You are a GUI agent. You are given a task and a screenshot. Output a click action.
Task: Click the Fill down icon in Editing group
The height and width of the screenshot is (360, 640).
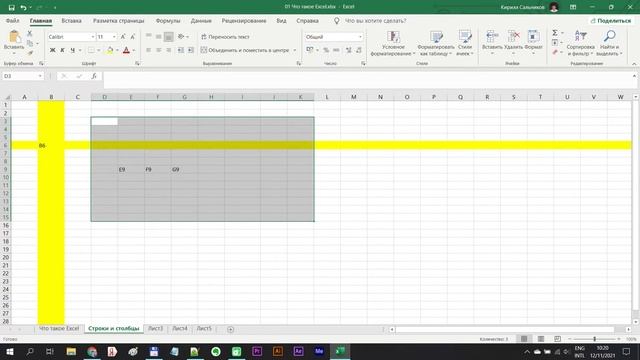pos(555,42)
